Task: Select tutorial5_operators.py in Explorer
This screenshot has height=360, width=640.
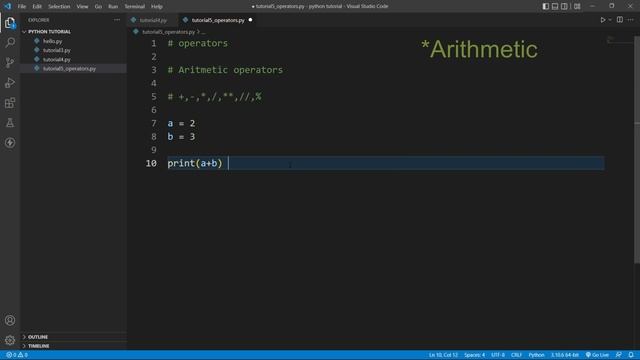Action: (69, 69)
